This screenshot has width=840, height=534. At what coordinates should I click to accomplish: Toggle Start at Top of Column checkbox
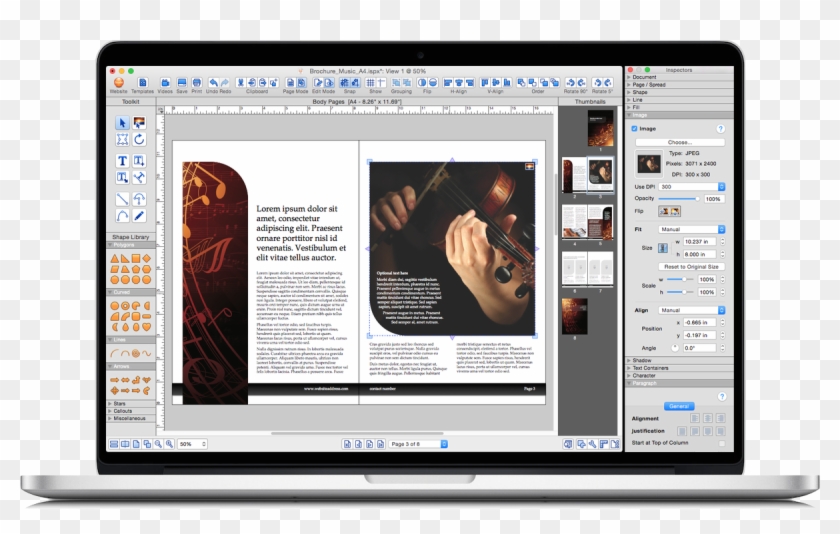[722, 443]
